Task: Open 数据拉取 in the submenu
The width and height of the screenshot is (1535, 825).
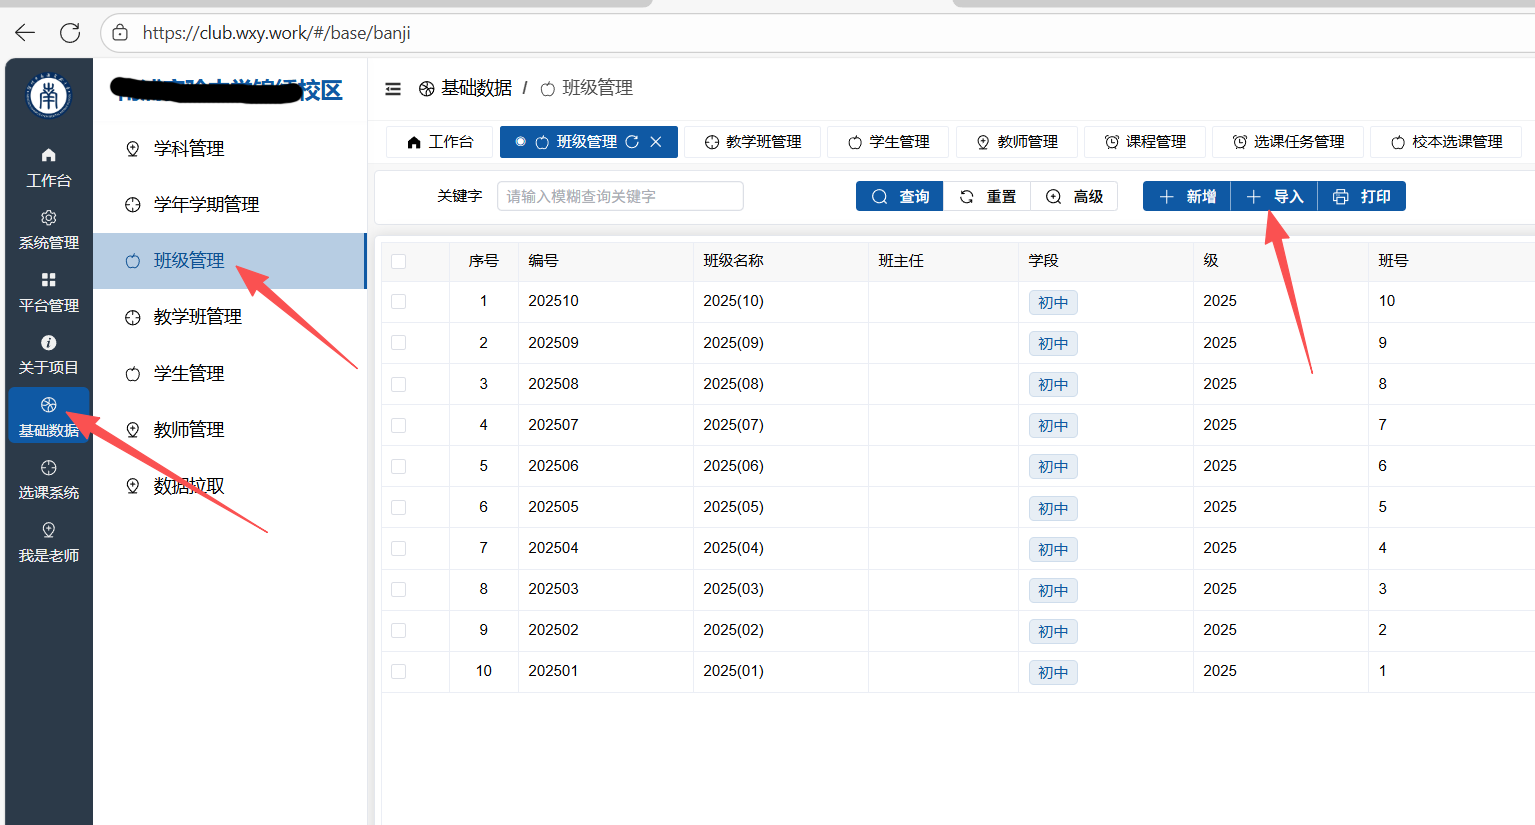Action: [x=188, y=486]
